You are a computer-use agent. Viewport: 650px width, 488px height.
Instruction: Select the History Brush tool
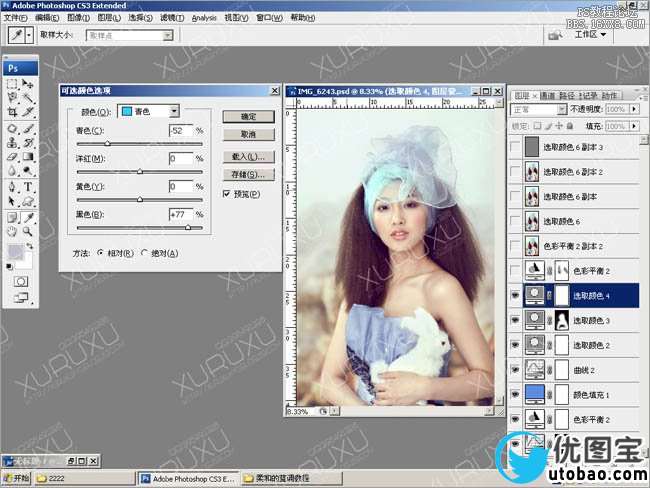[x=28, y=143]
